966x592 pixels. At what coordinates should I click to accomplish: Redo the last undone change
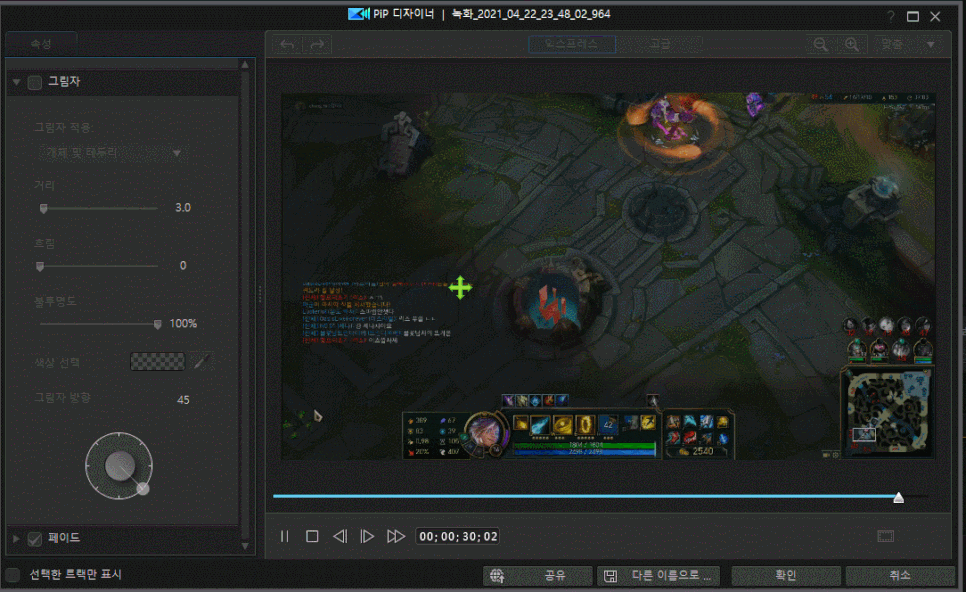click(x=317, y=44)
